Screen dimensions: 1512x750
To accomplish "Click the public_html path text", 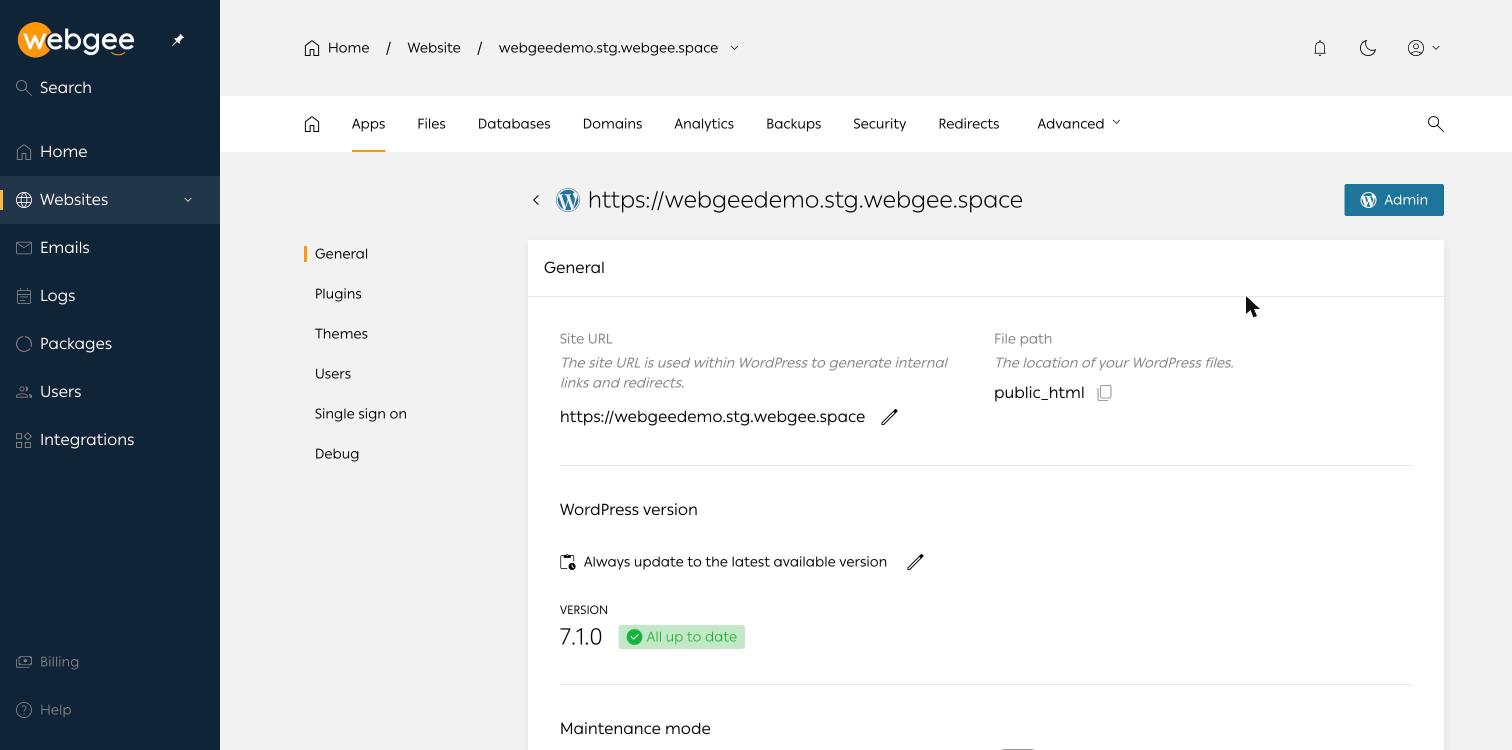I will pyautogui.click(x=1039, y=393).
